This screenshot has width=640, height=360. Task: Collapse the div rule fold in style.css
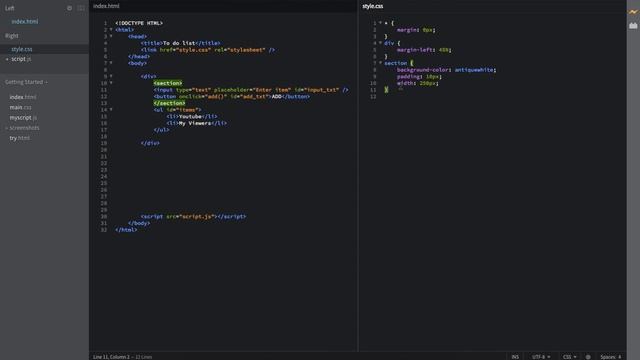tap(380, 43)
